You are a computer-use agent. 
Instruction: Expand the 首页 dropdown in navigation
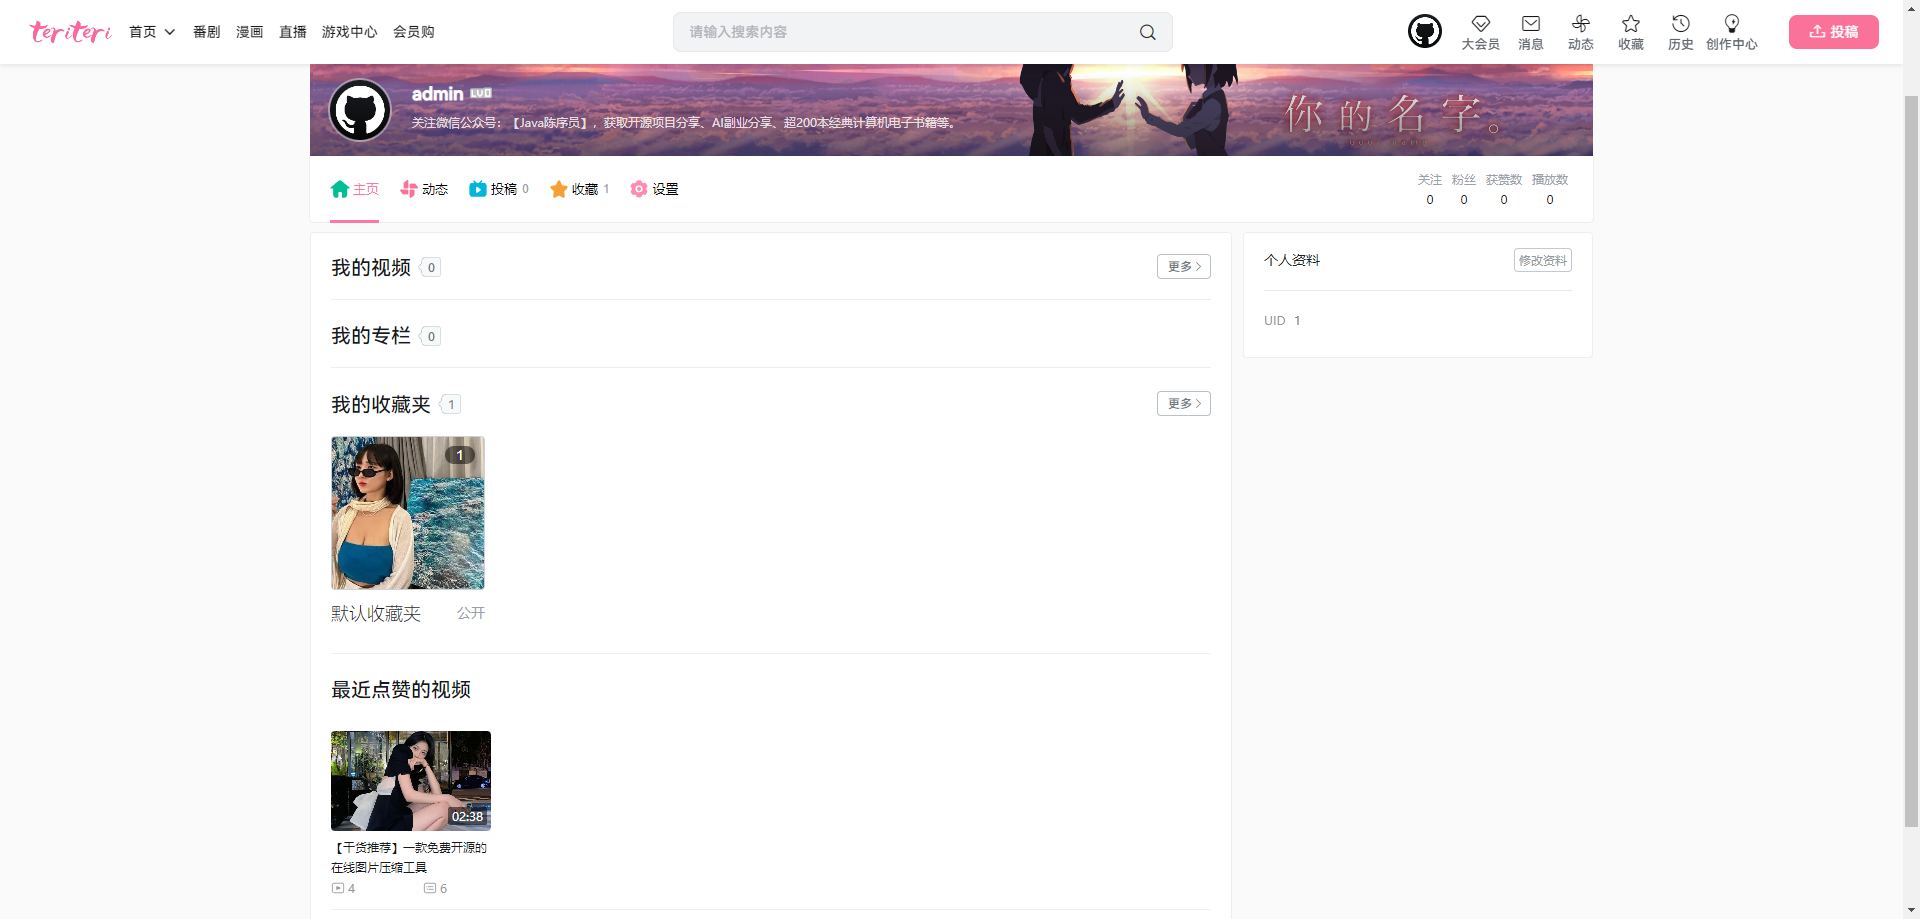[152, 32]
